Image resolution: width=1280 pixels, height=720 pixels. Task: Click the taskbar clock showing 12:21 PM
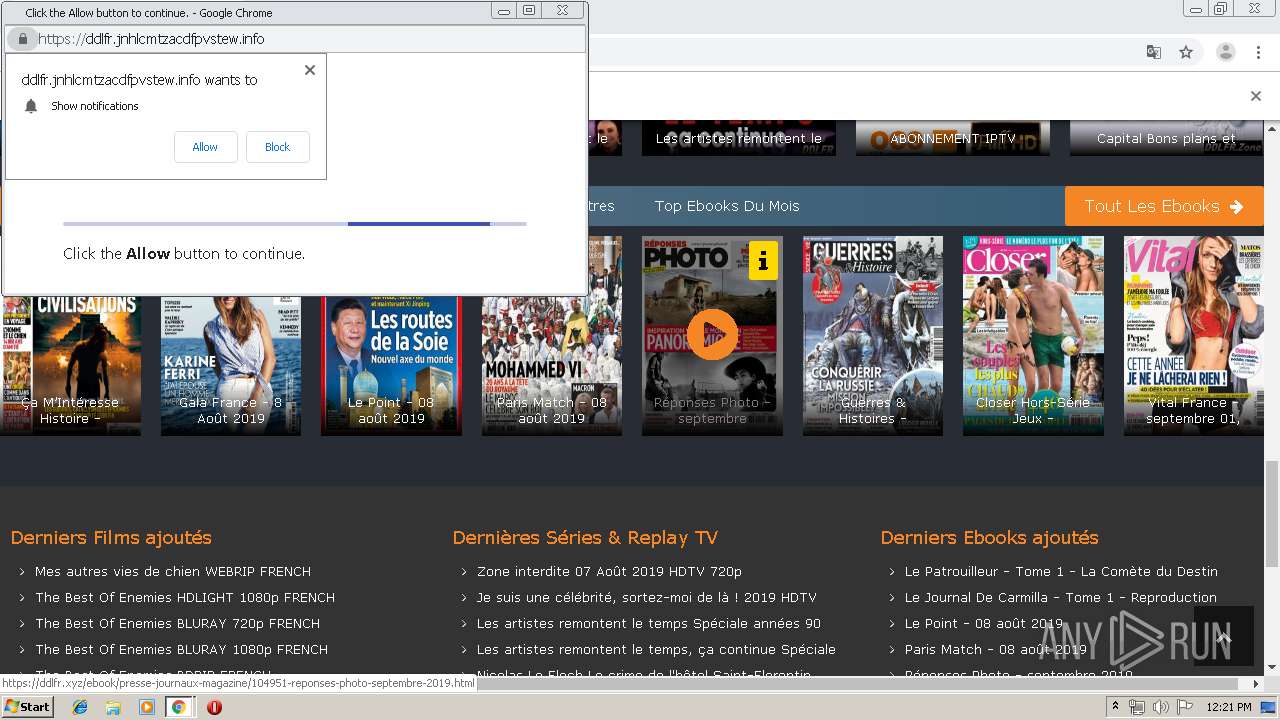1230,707
